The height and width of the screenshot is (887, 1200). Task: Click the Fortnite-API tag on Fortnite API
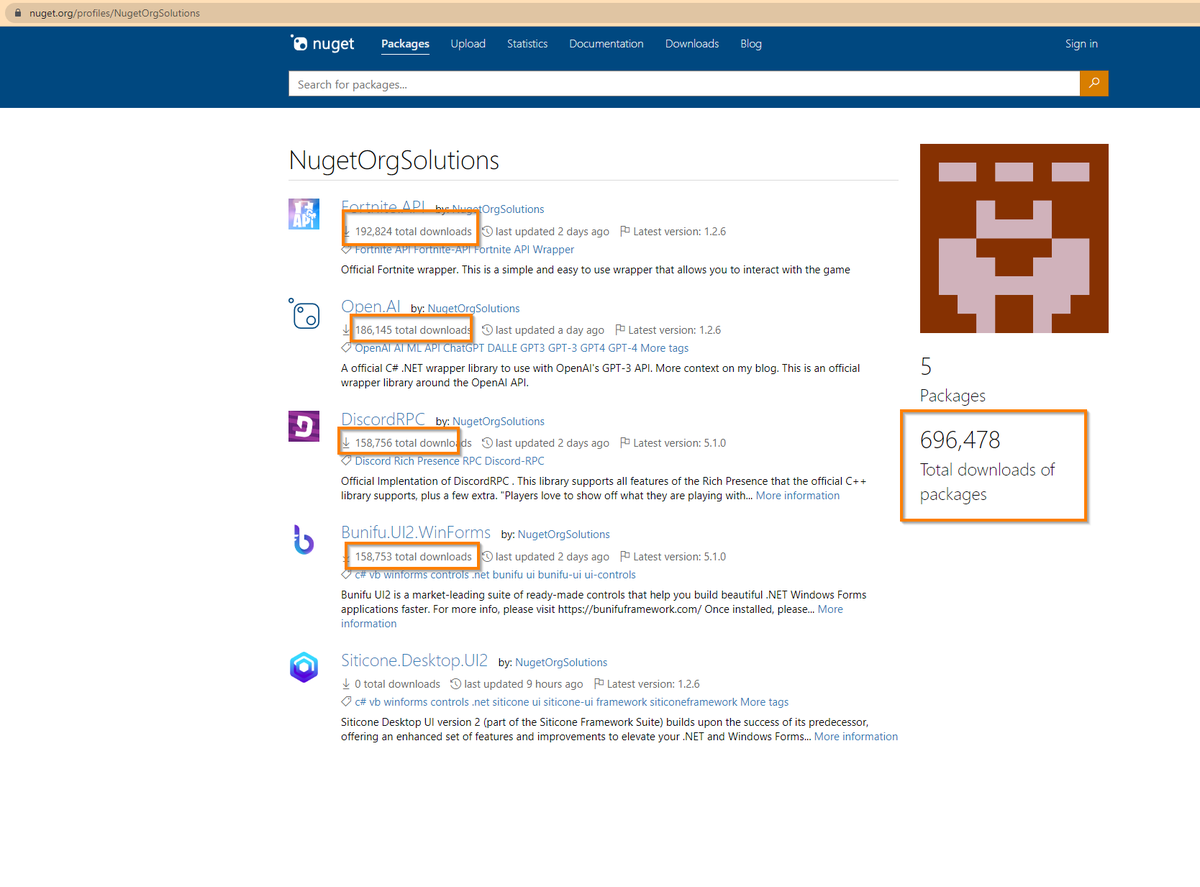pos(442,249)
